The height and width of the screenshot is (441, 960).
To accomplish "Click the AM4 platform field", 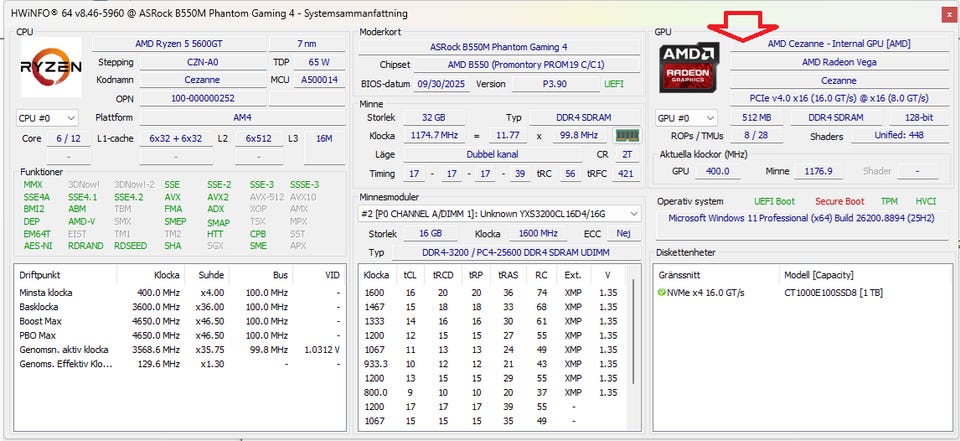I will tap(242, 117).
